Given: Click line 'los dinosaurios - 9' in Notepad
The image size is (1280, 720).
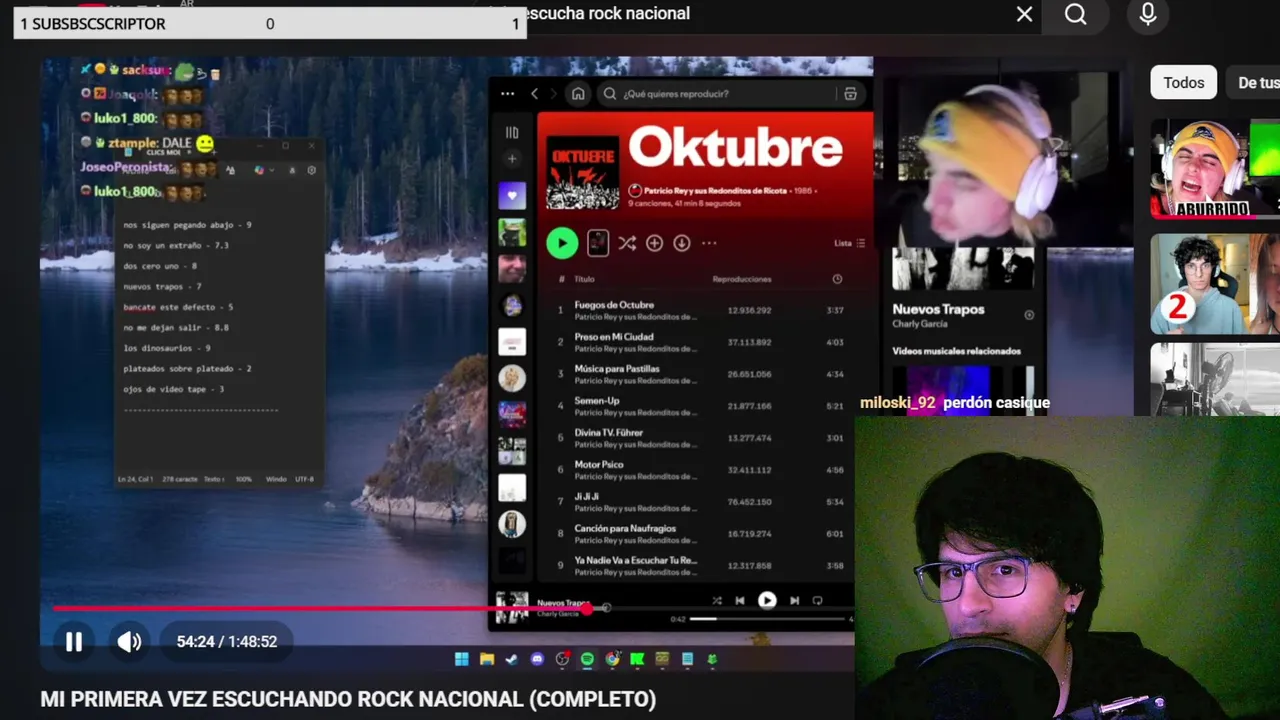Looking at the screenshot, I should pos(166,348).
